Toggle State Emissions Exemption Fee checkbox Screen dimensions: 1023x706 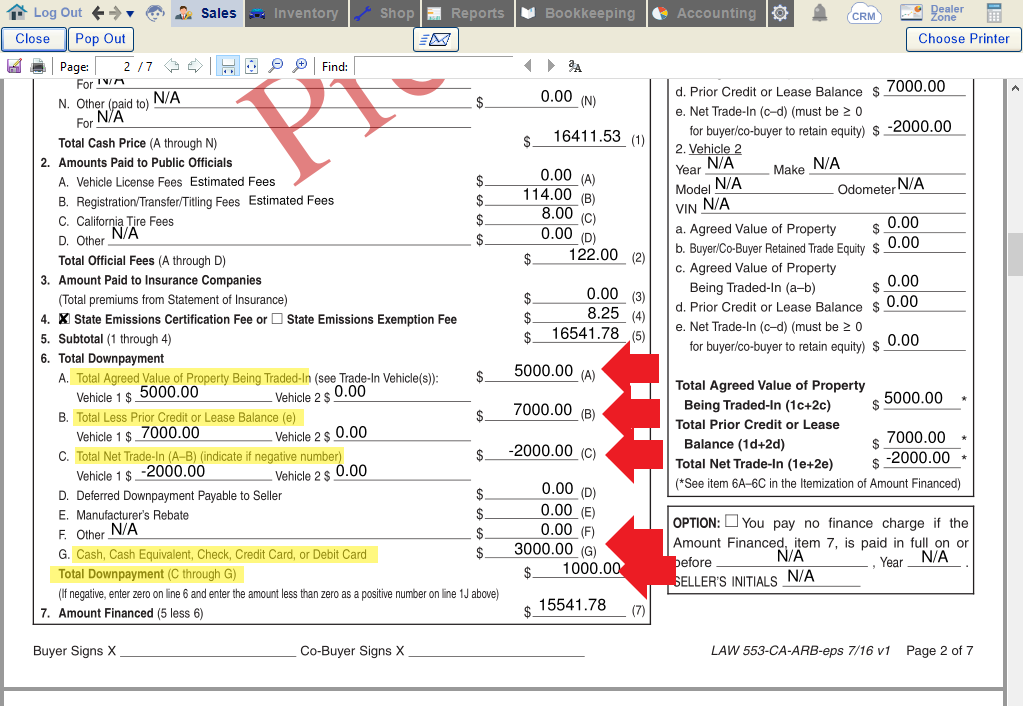tap(277, 318)
